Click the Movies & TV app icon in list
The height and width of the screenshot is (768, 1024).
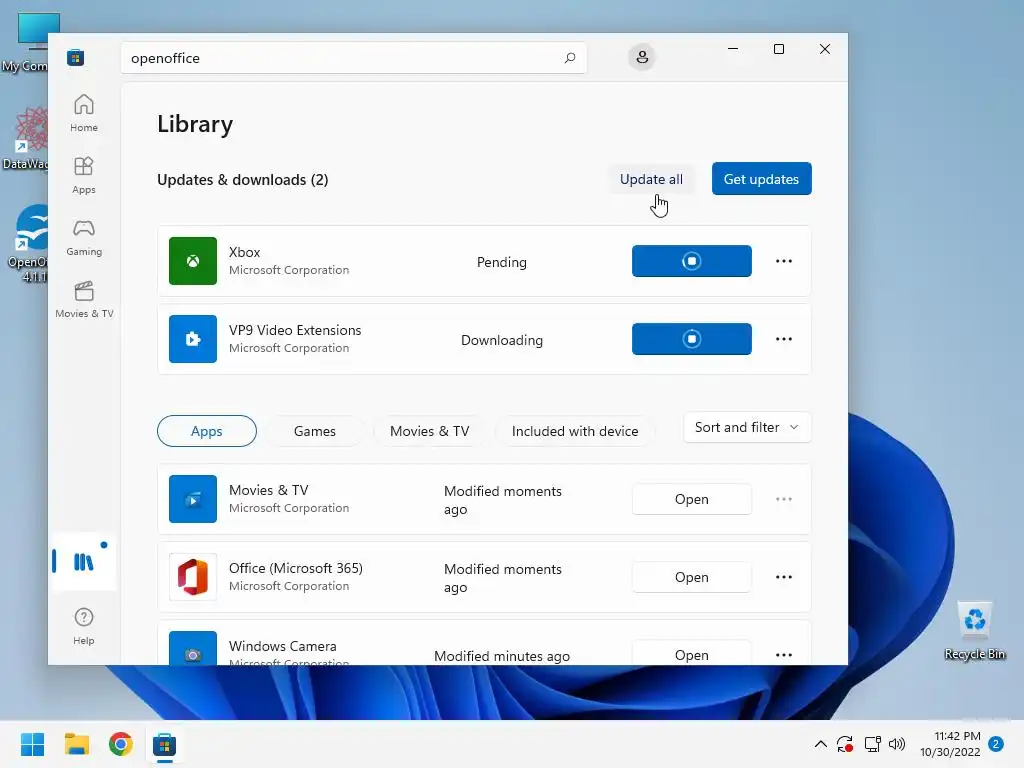pyautogui.click(x=193, y=499)
